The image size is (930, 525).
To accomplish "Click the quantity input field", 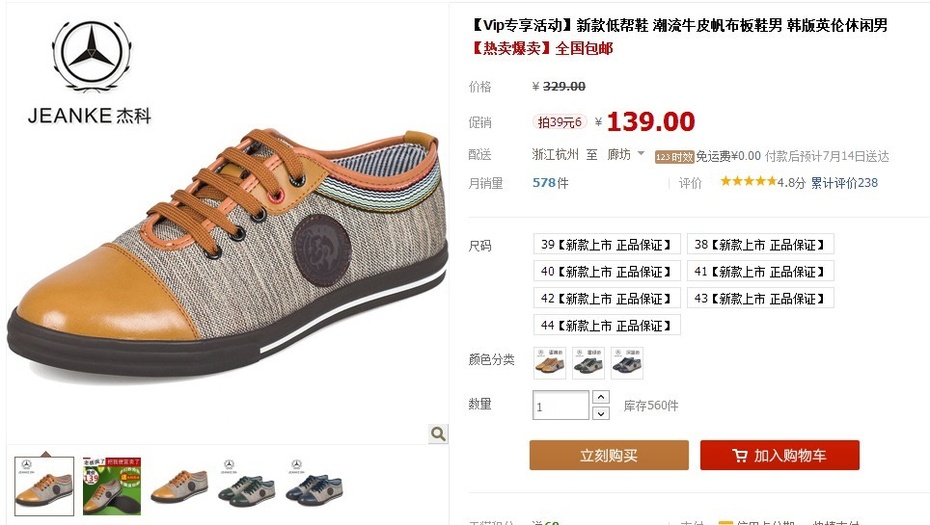I will pos(560,405).
